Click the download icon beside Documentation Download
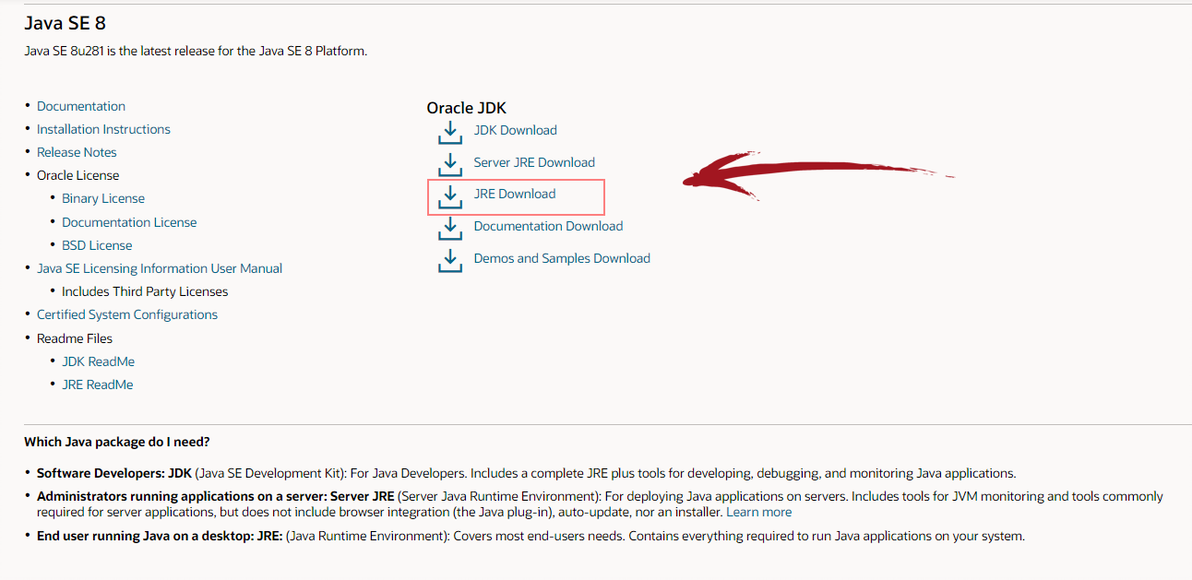Image resolution: width=1192 pixels, height=580 pixels. 450,227
